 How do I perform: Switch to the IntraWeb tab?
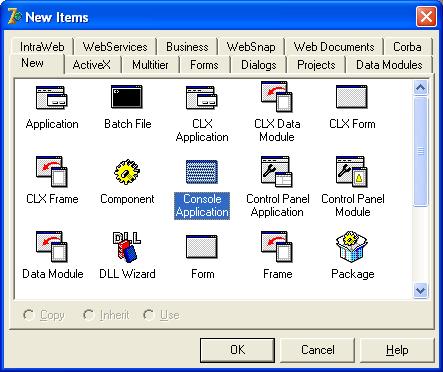[42, 47]
